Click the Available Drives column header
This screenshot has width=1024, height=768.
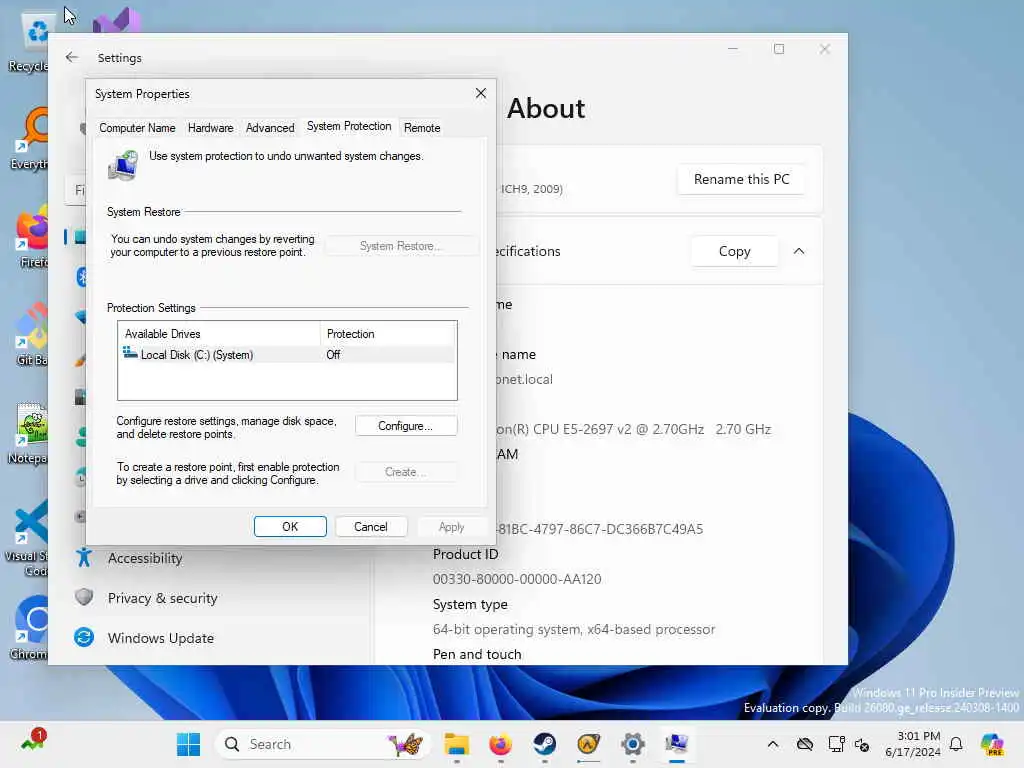click(219, 334)
